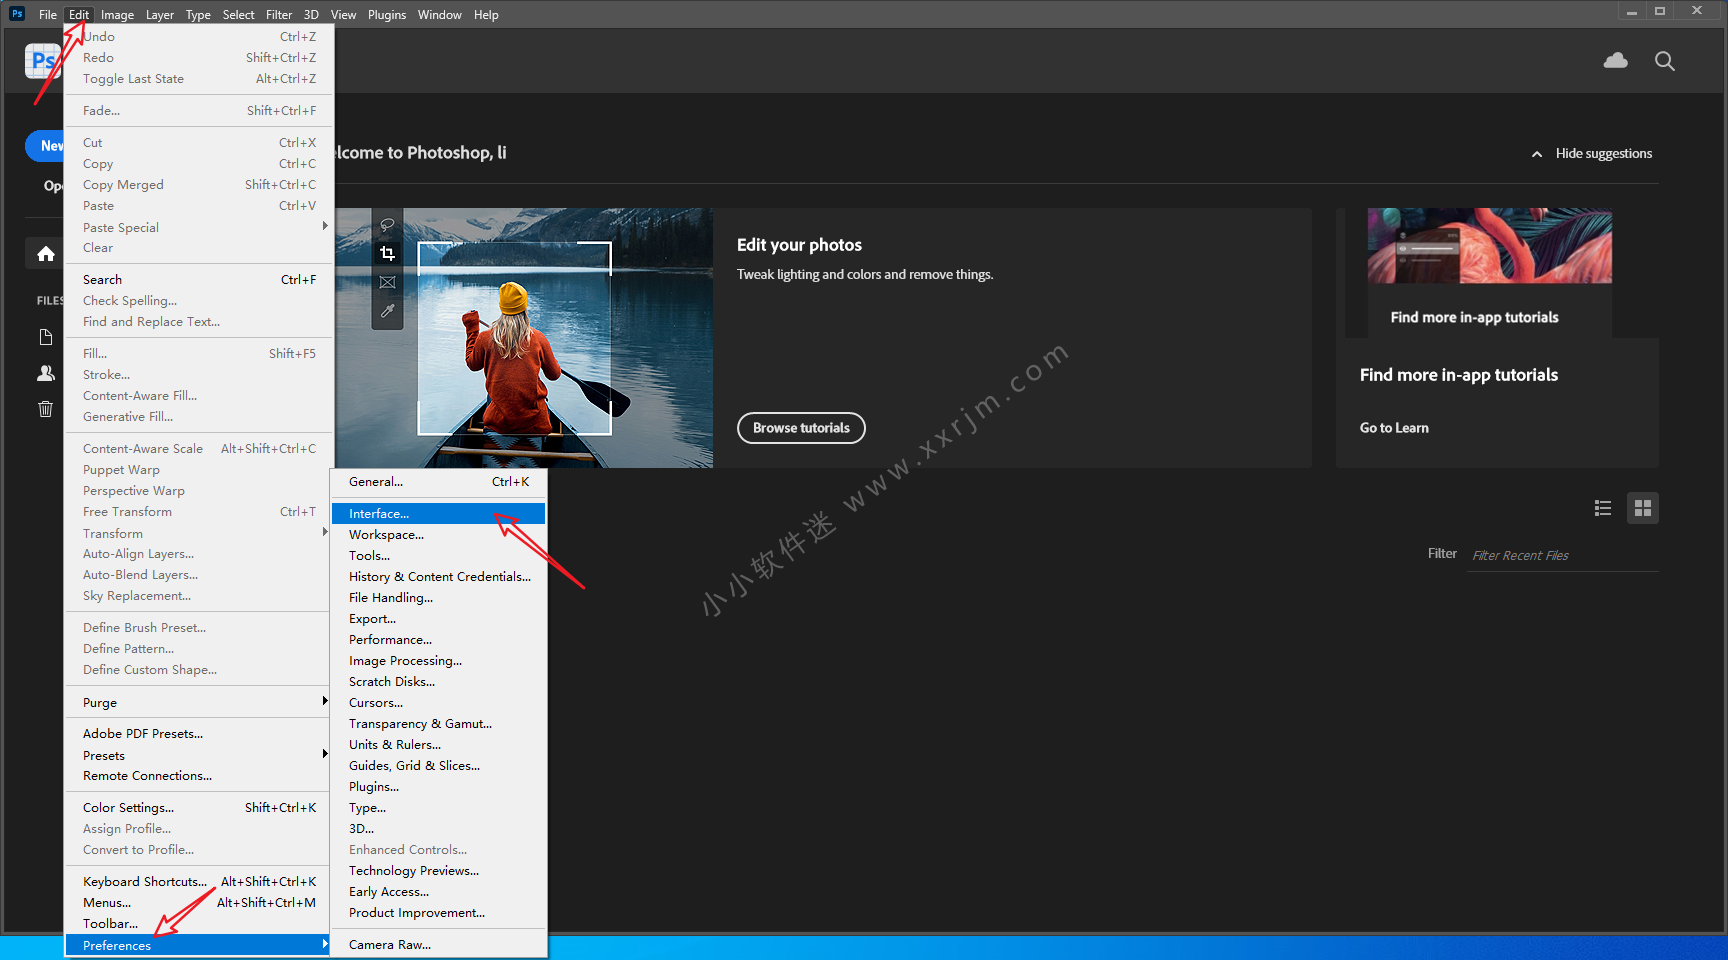Click the frame tool icon on tutorial image

point(388,282)
